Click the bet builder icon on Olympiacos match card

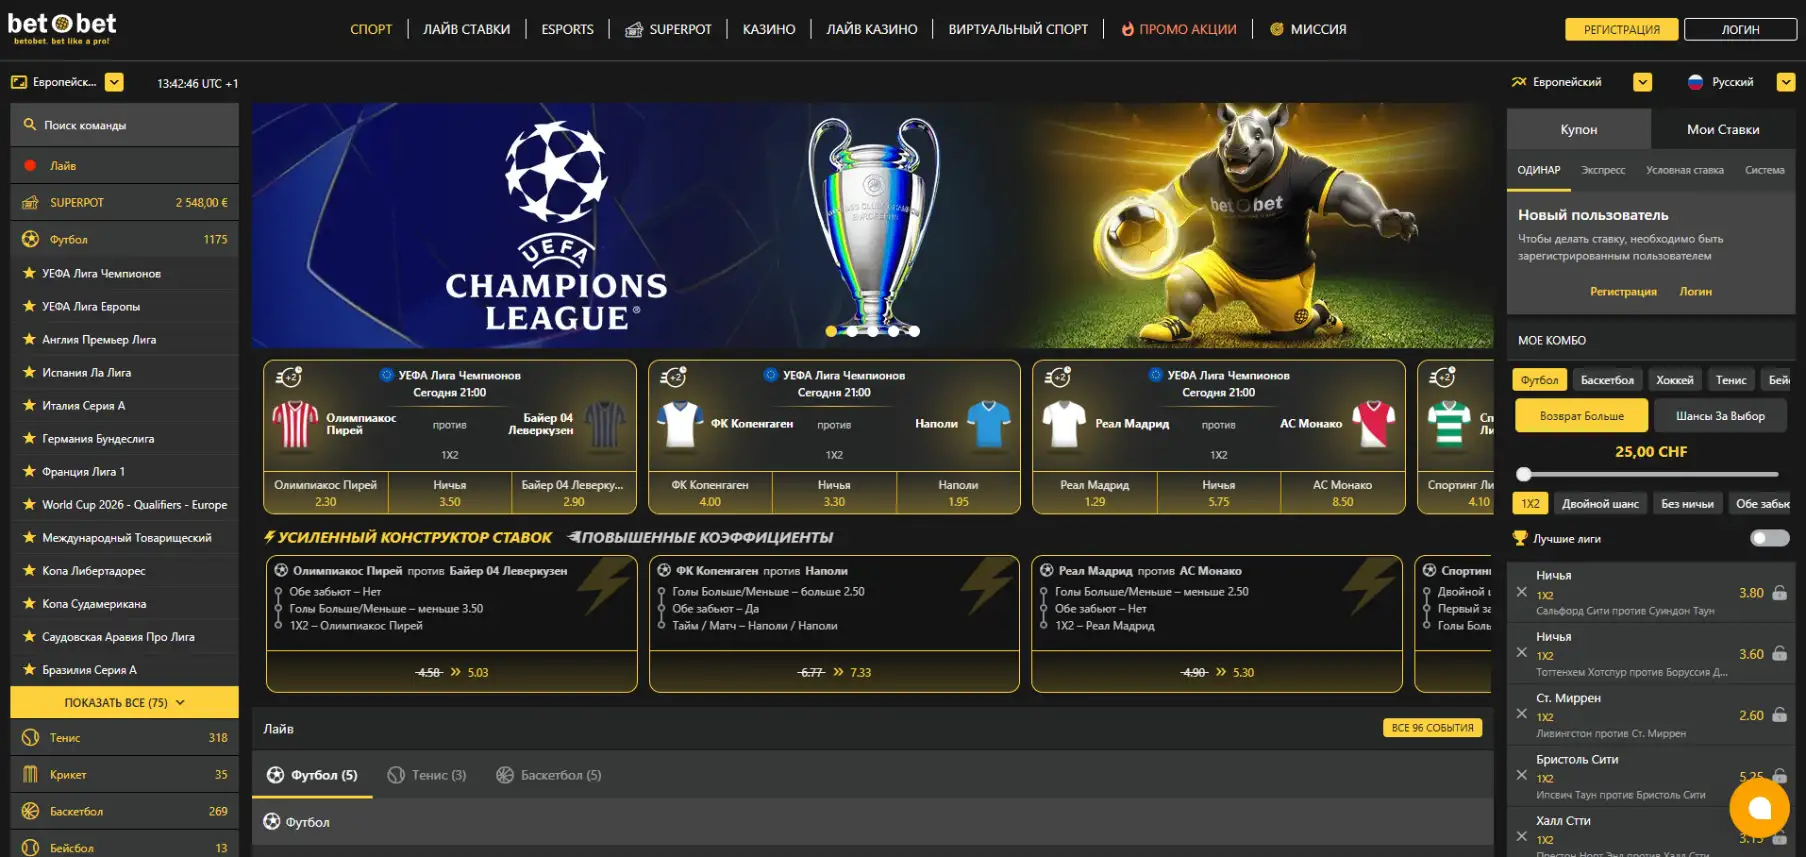[x=289, y=376]
